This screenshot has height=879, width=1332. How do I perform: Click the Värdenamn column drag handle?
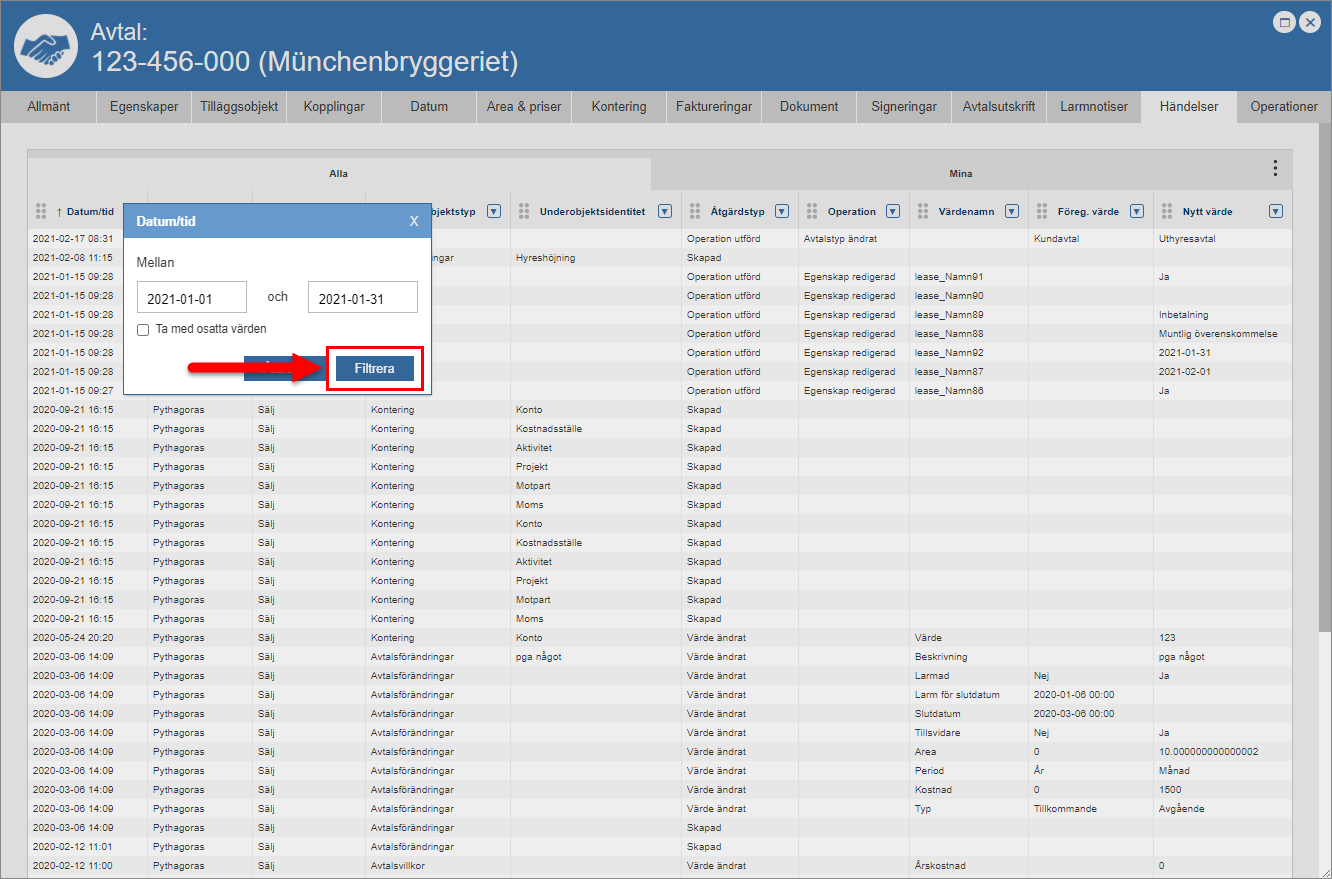pos(922,211)
